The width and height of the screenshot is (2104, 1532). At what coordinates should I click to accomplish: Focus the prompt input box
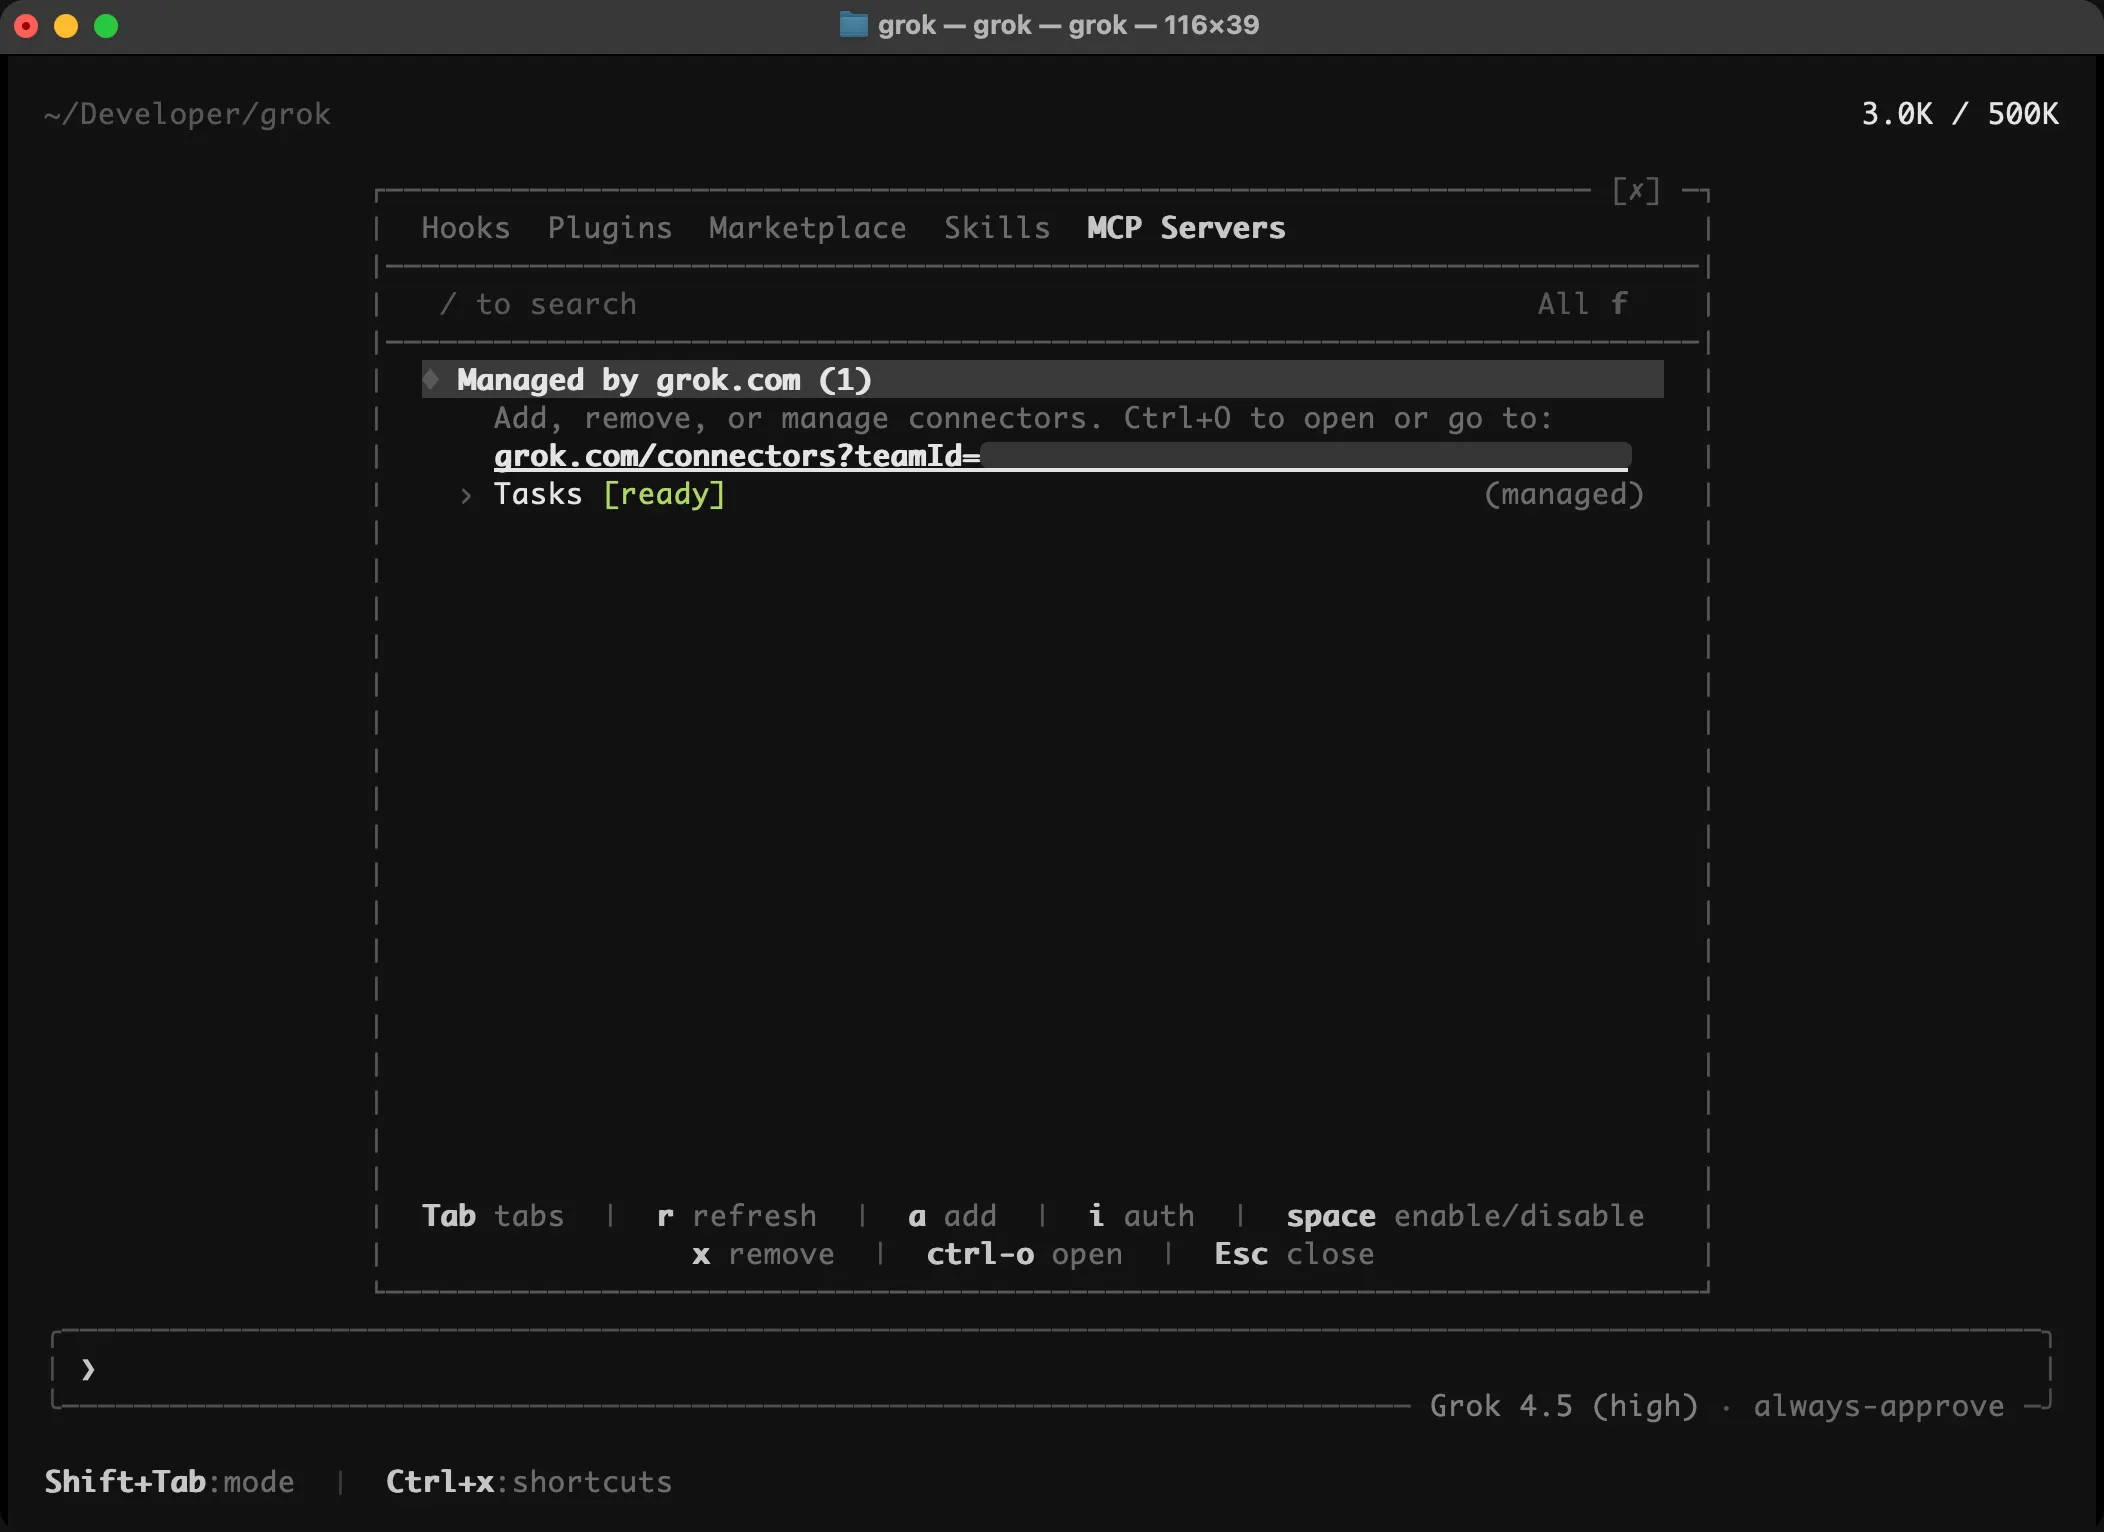[x=1050, y=1369]
